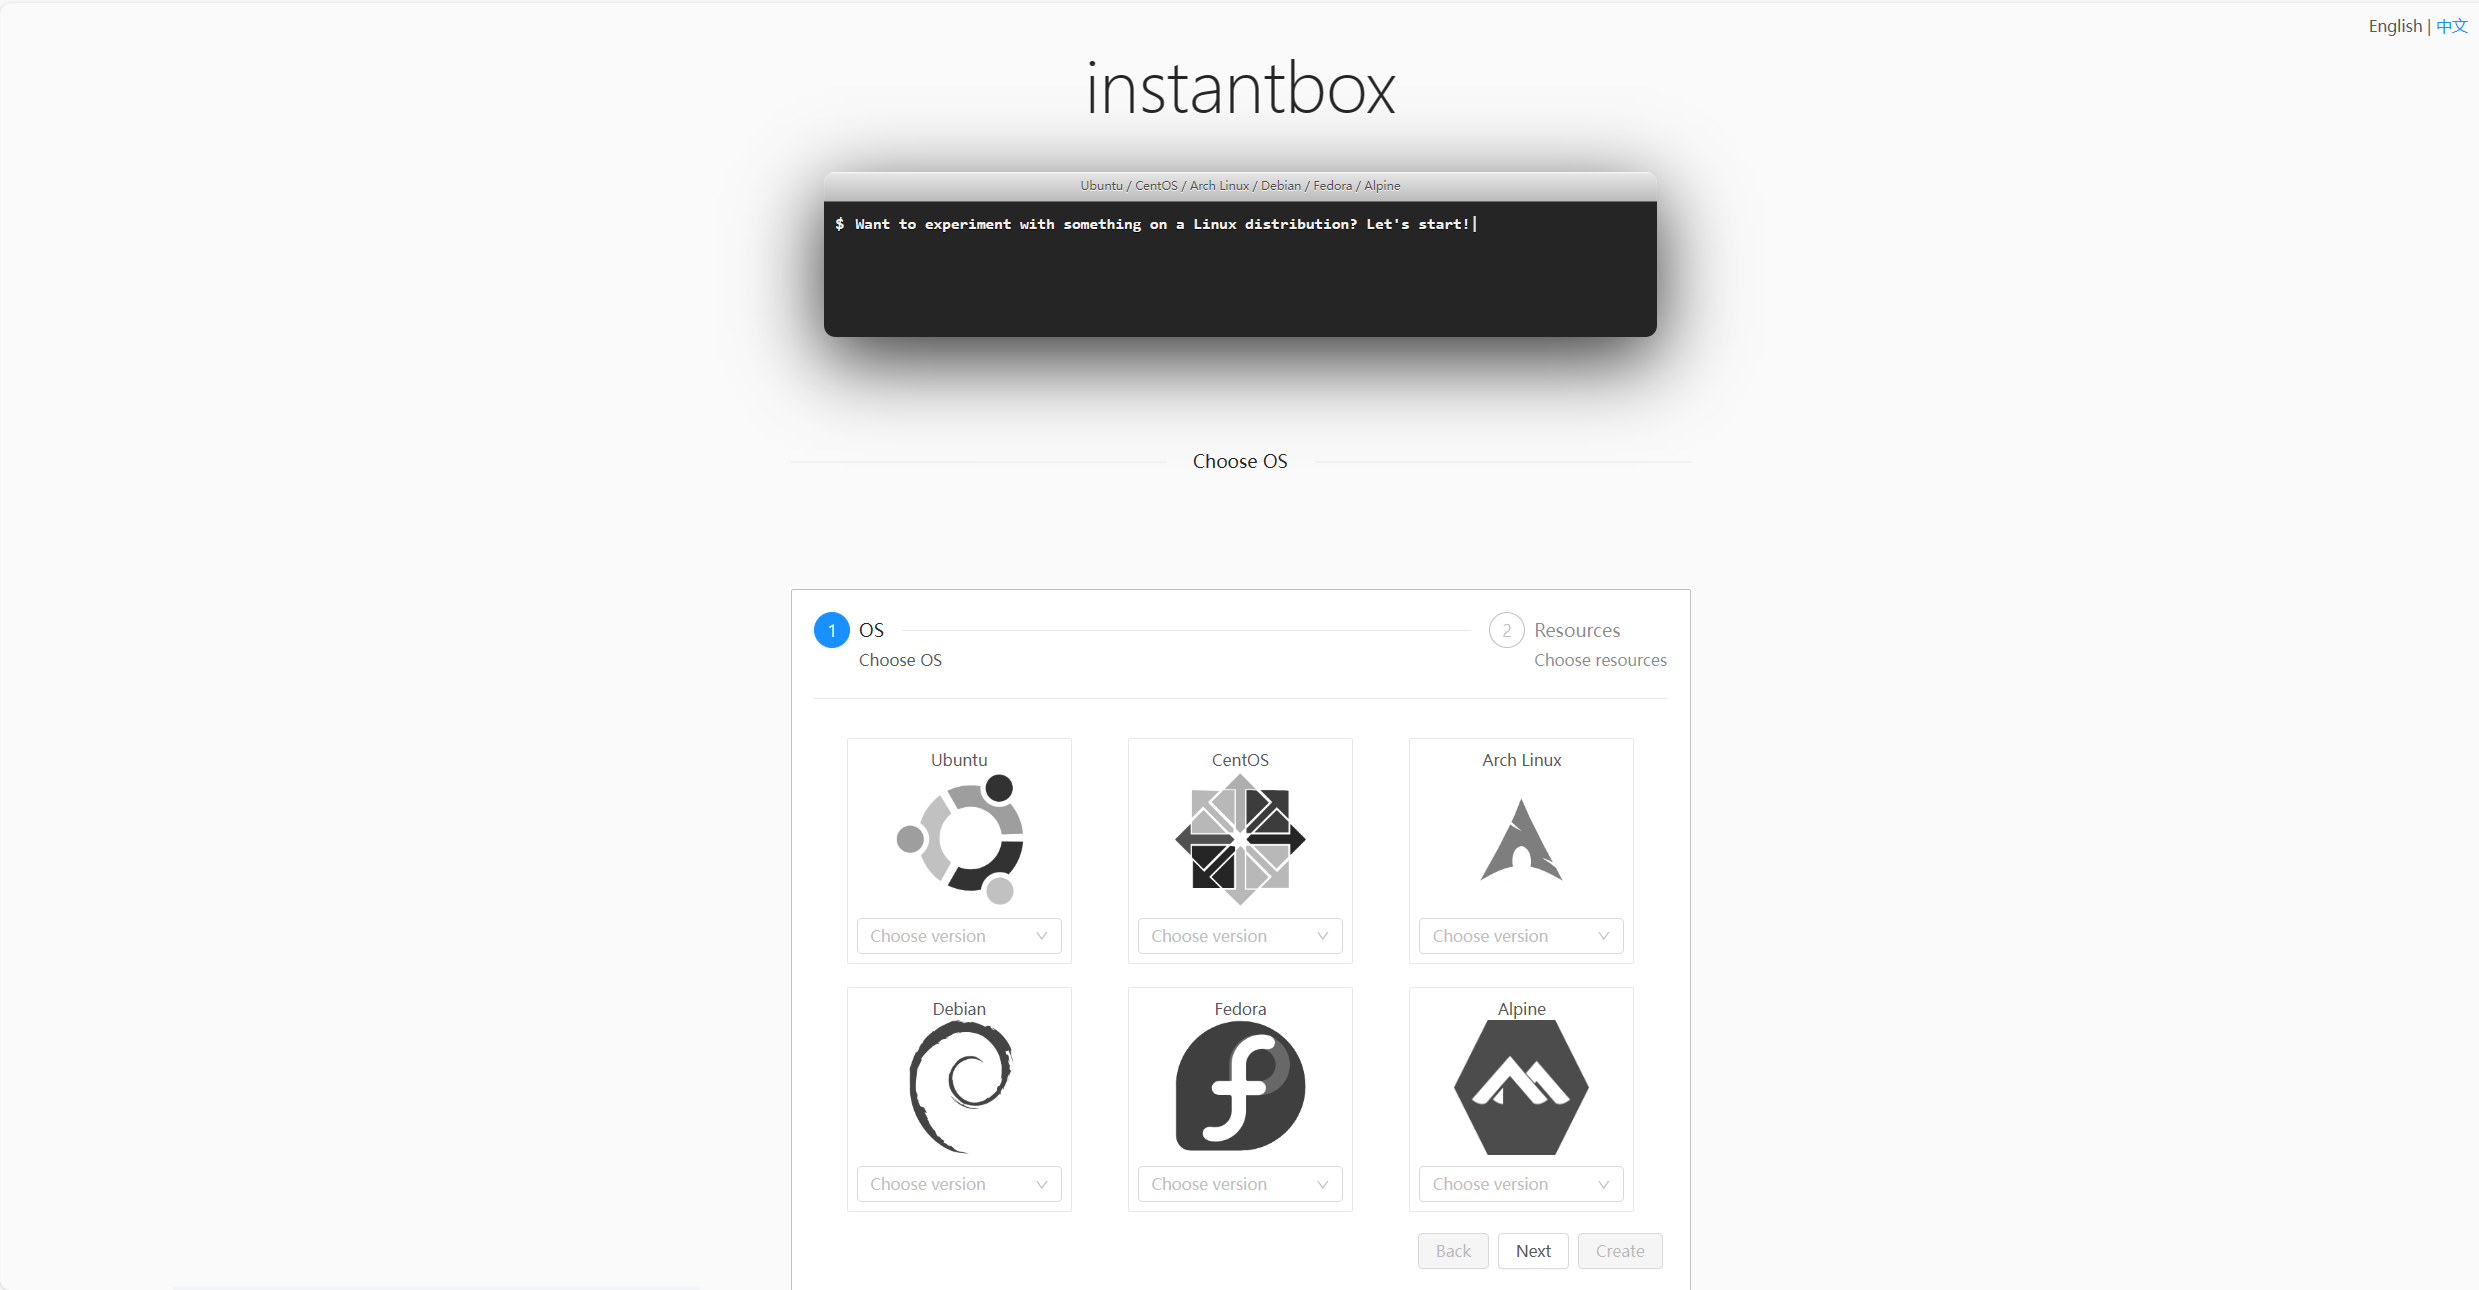Click the Back button
Screen dimensions: 2479x1290
(1452, 1251)
